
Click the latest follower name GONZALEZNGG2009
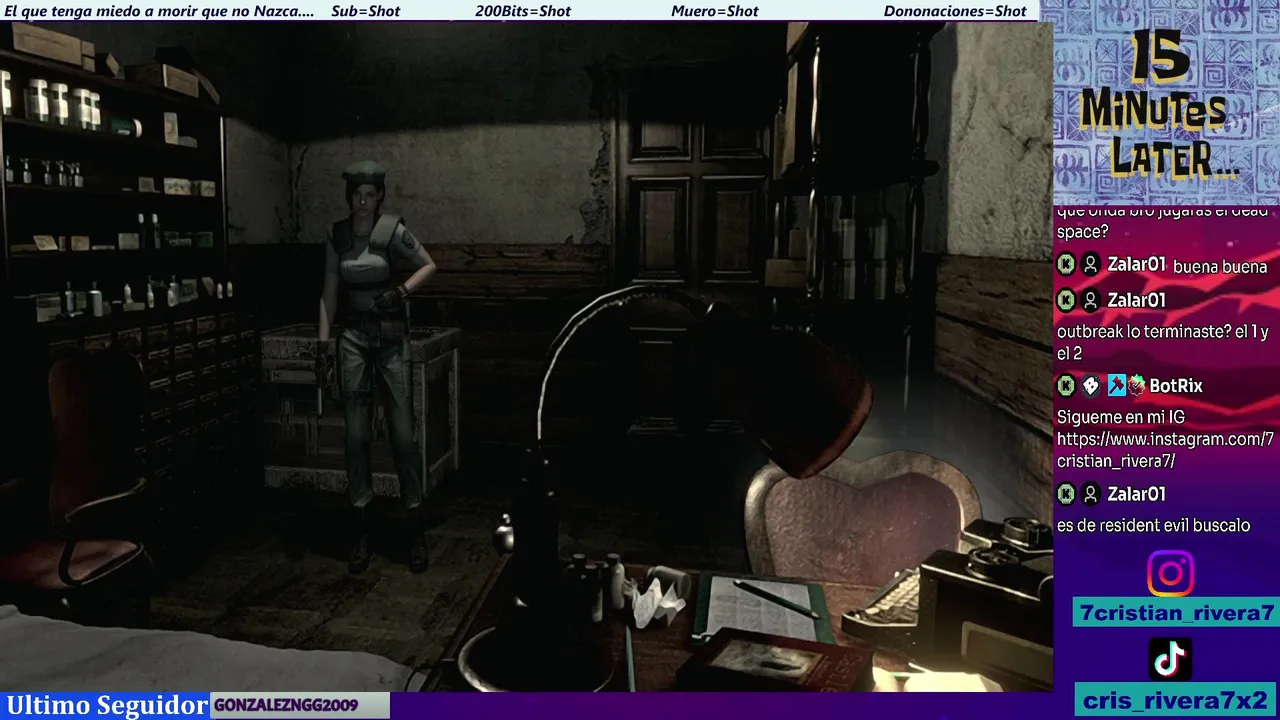pos(286,705)
